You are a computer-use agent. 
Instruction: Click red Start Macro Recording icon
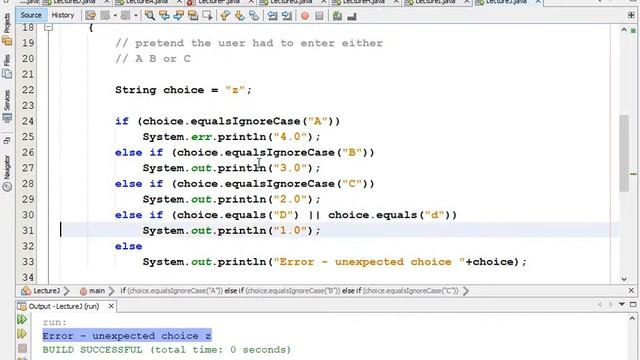click(x=305, y=16)
